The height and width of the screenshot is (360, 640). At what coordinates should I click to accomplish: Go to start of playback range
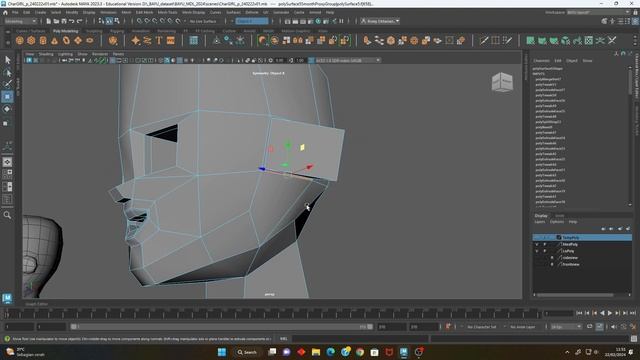point(579,313)
